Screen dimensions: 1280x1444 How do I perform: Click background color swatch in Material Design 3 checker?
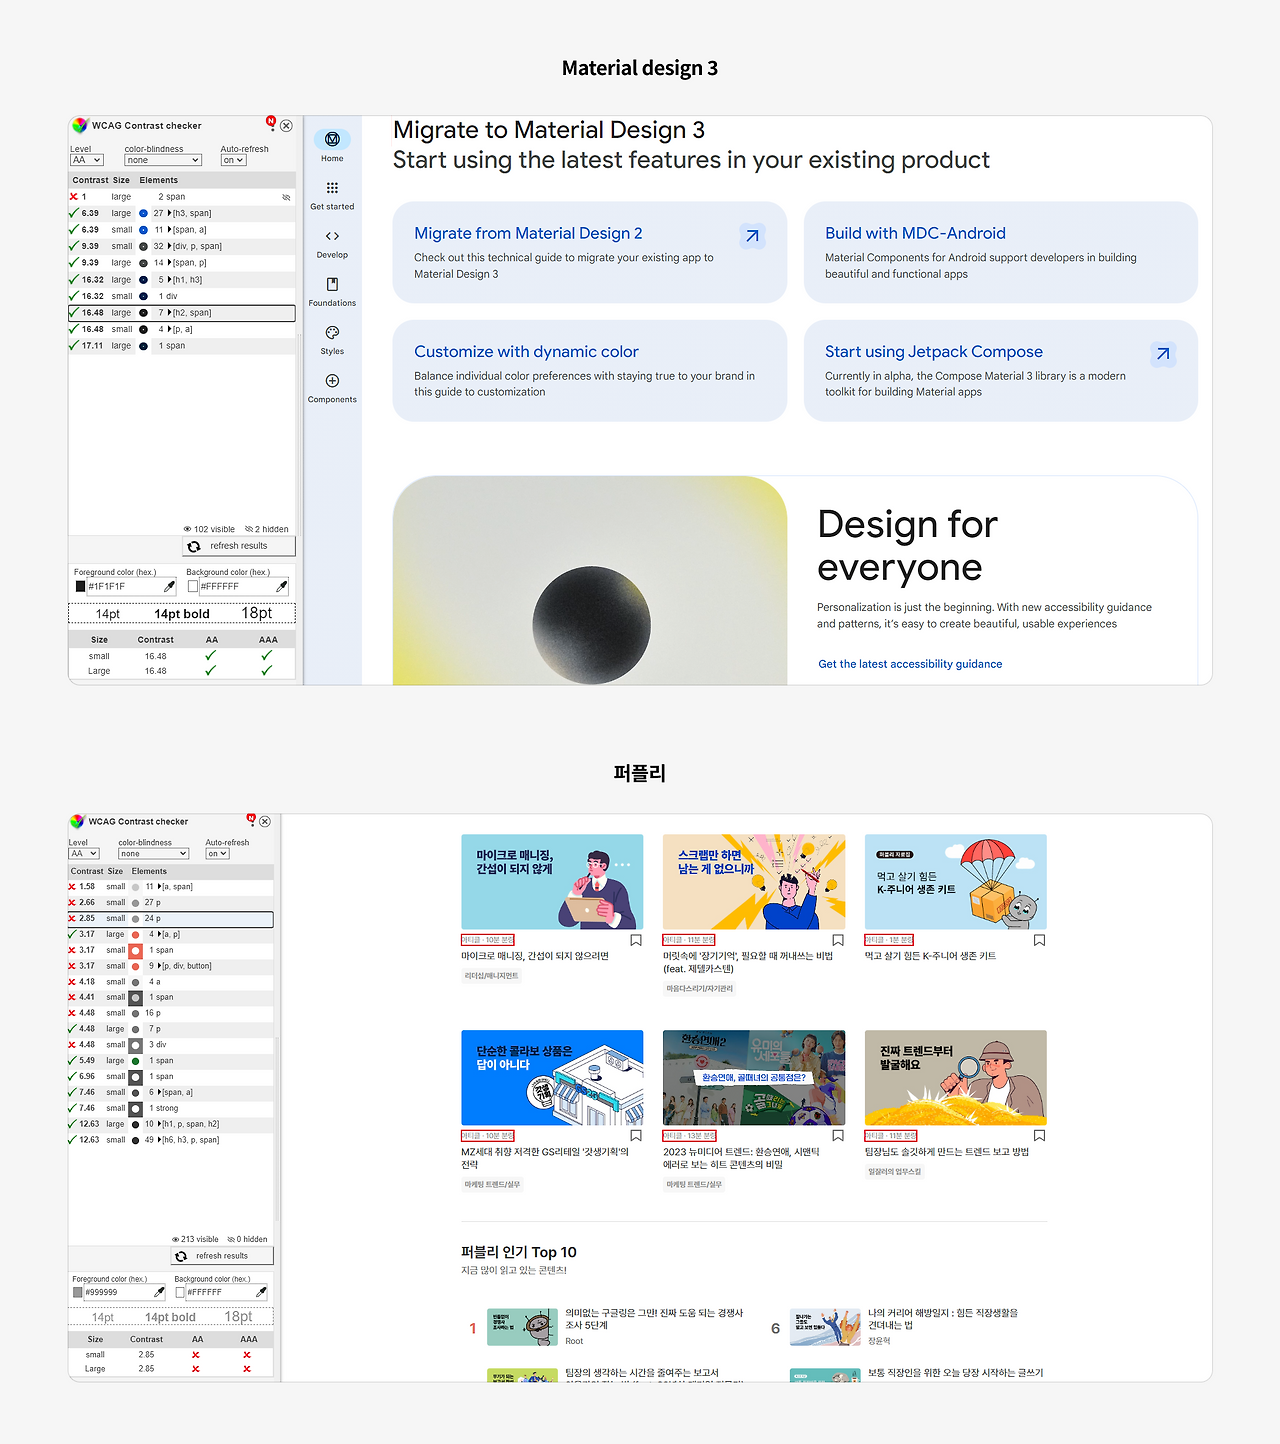[x=193, y=587]
